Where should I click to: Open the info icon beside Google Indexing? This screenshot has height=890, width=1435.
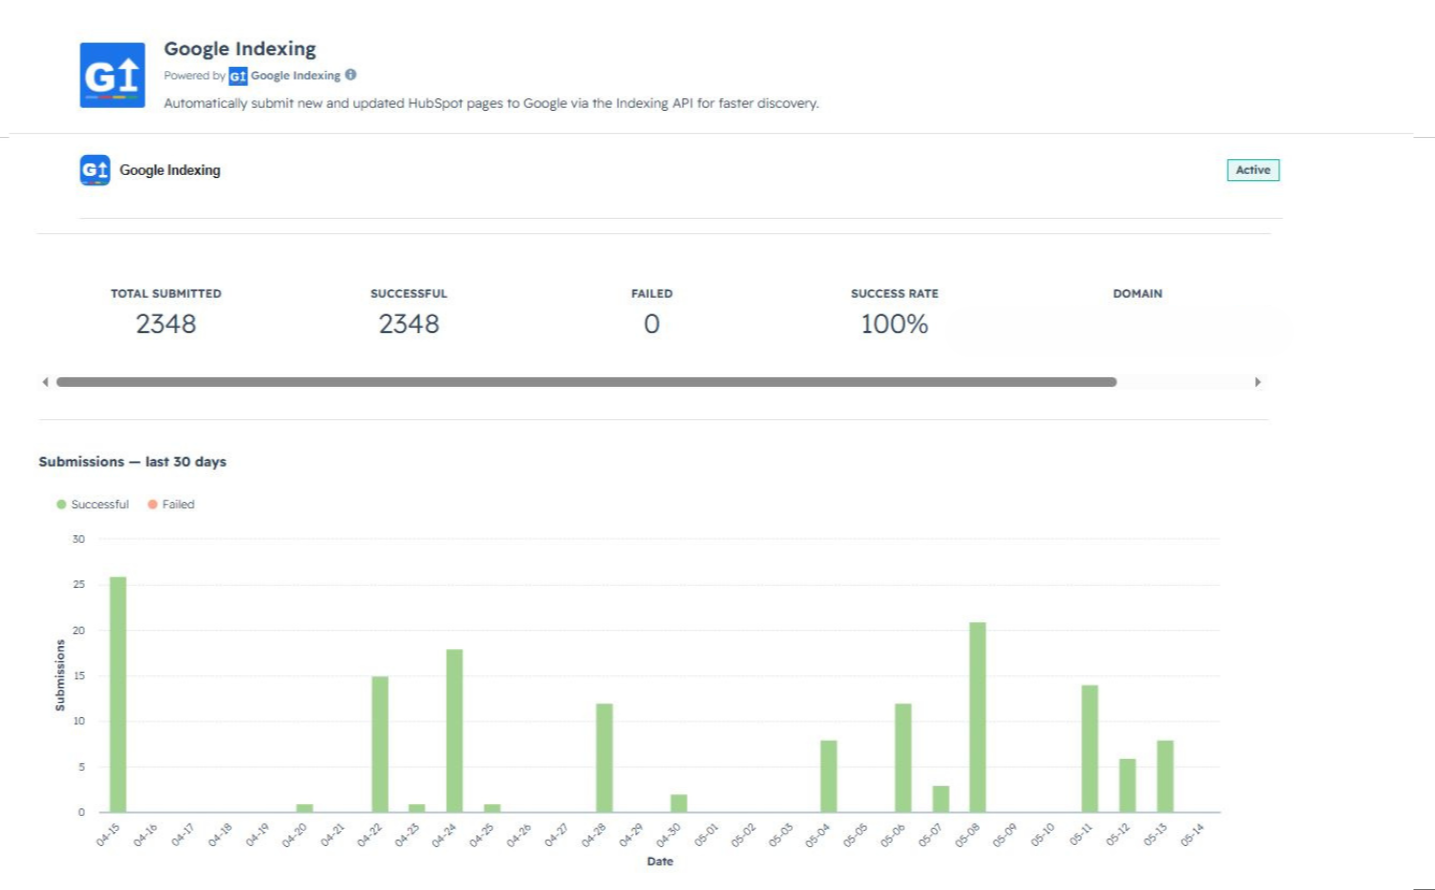351,75
